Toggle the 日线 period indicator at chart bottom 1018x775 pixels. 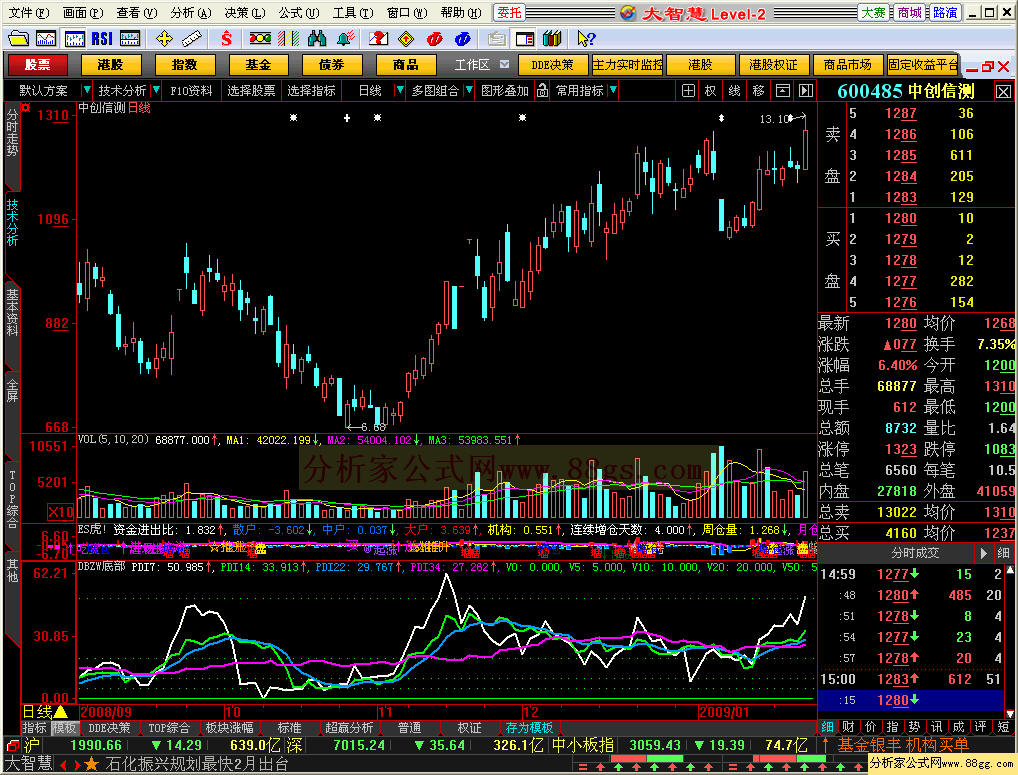(45, 712)
